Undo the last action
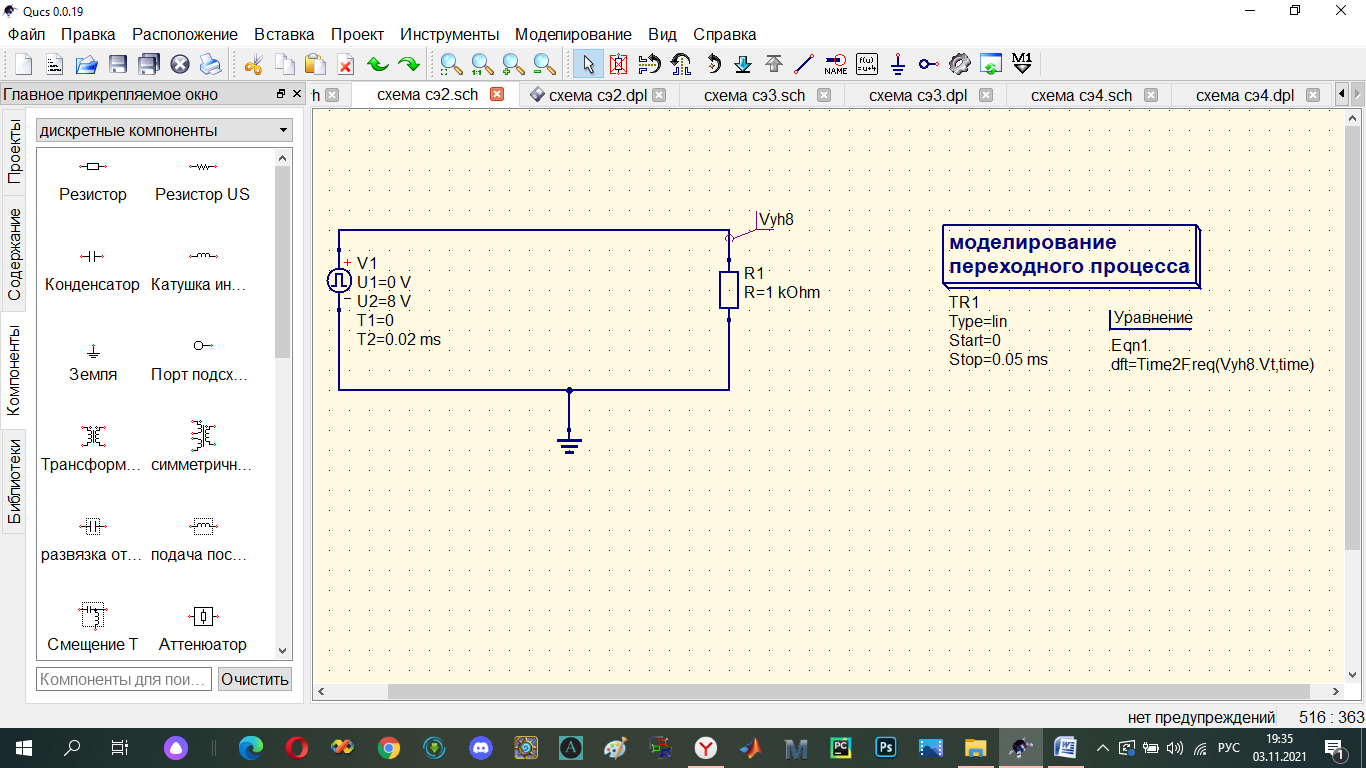This screenshot has height=768, width=1366. point(377,65)
